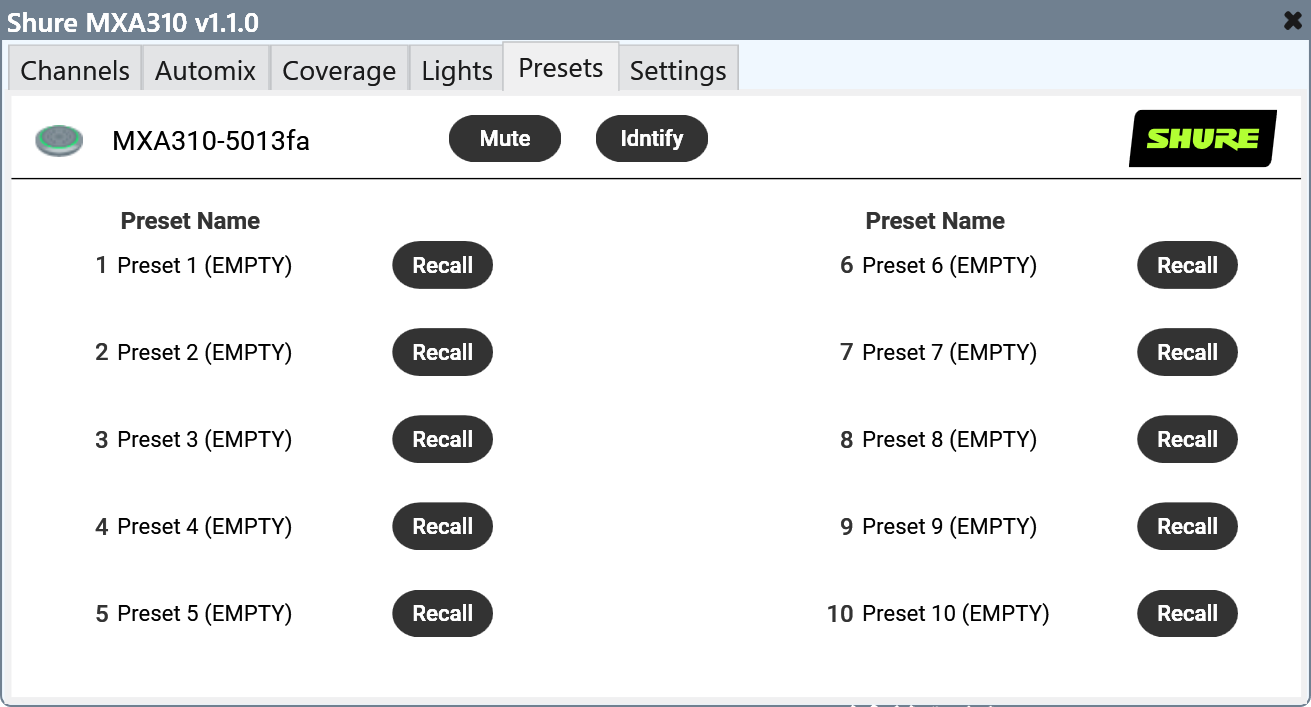Viewport: 1311px width, 707px height.
Task: Close the Shure MXA310 window
Action: 1292,20
